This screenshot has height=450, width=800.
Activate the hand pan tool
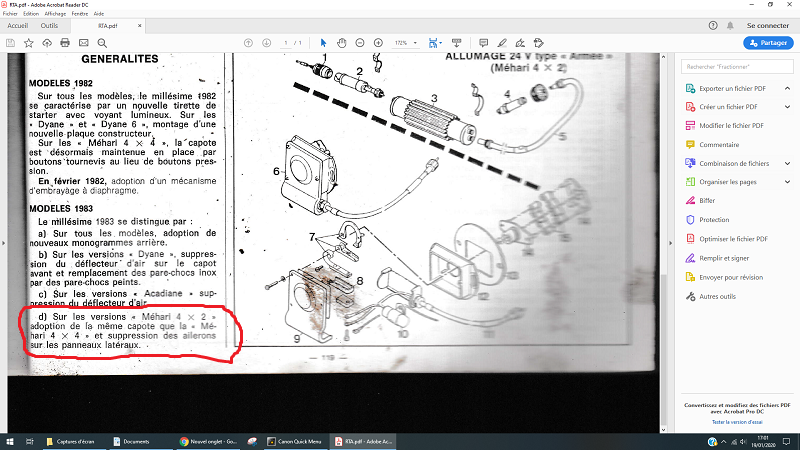coord(341,43)
